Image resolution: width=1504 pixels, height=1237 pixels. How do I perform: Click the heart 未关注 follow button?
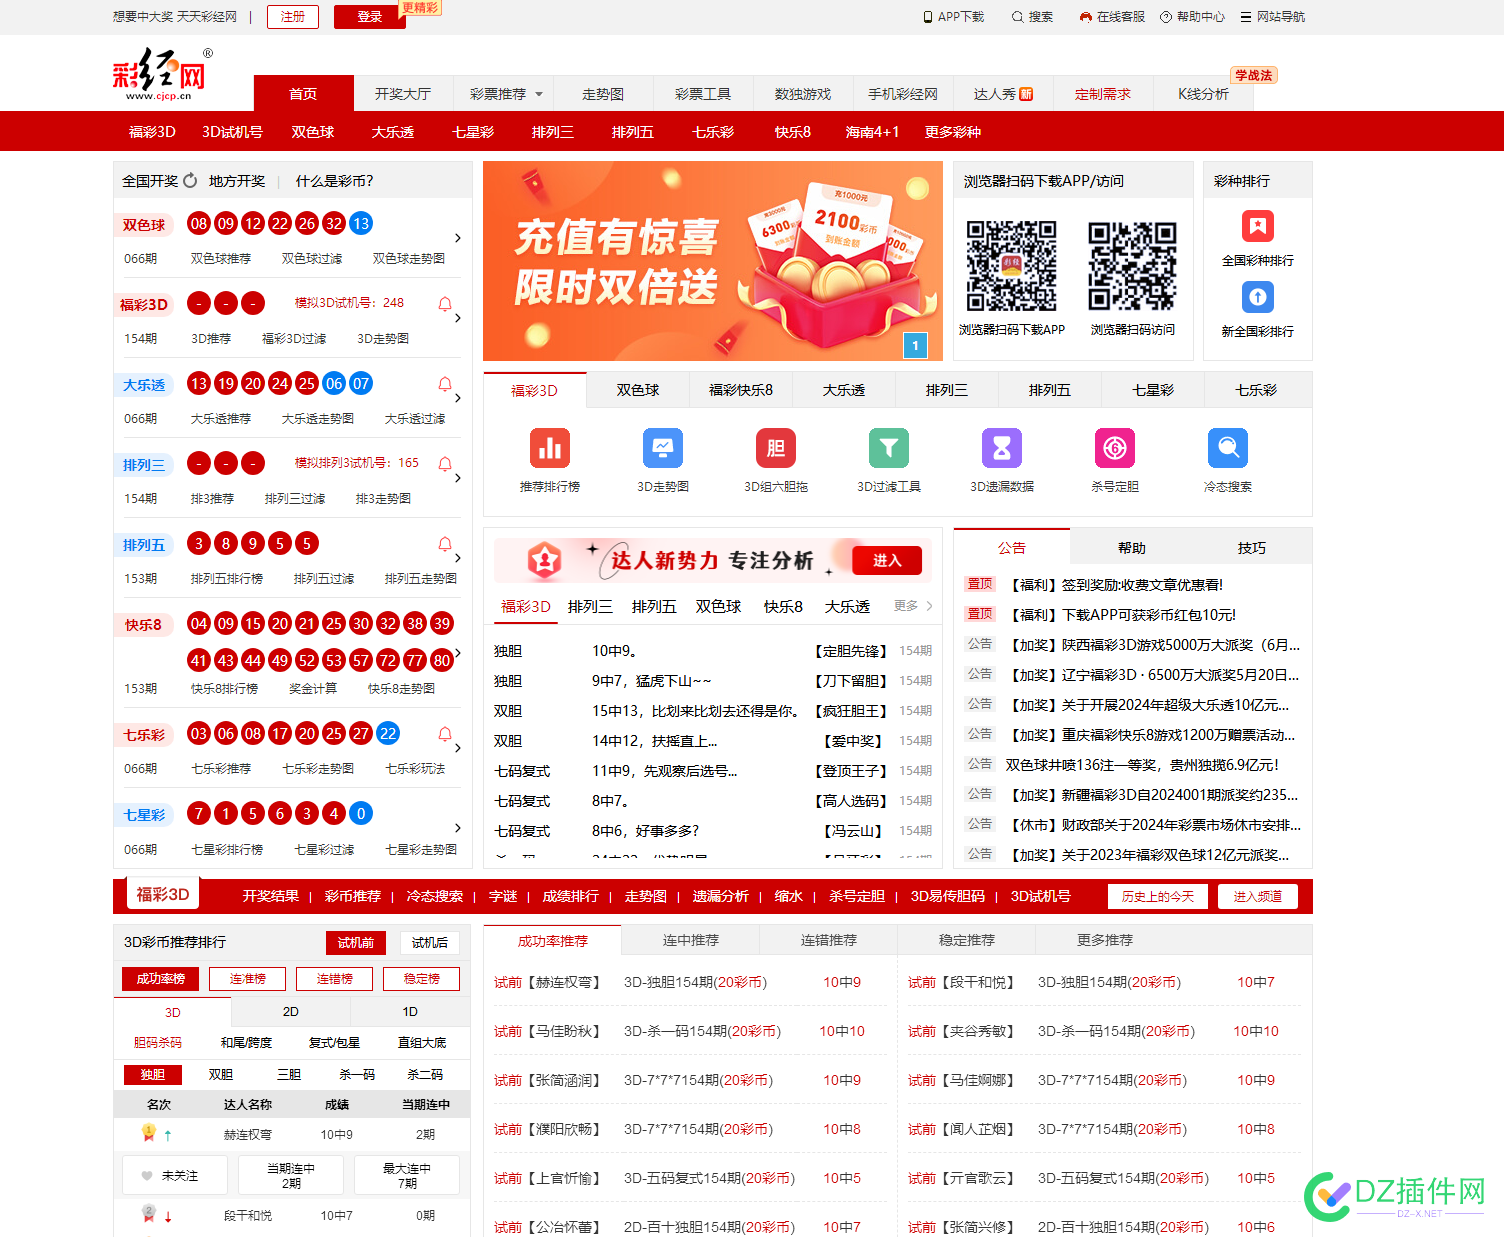[x=175, y=1175]
